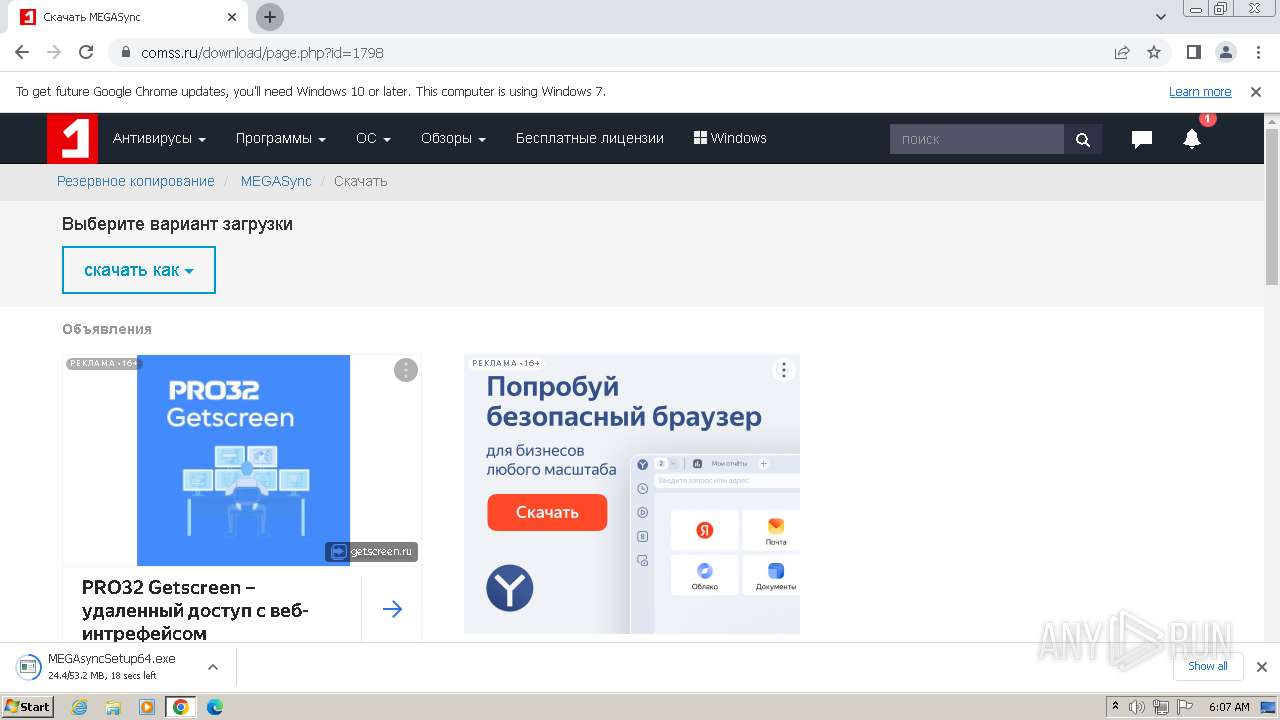Open the Chrome three-dot menu
The width and height of the screenshot is (1280, 720).
(x=1257, y=52)
